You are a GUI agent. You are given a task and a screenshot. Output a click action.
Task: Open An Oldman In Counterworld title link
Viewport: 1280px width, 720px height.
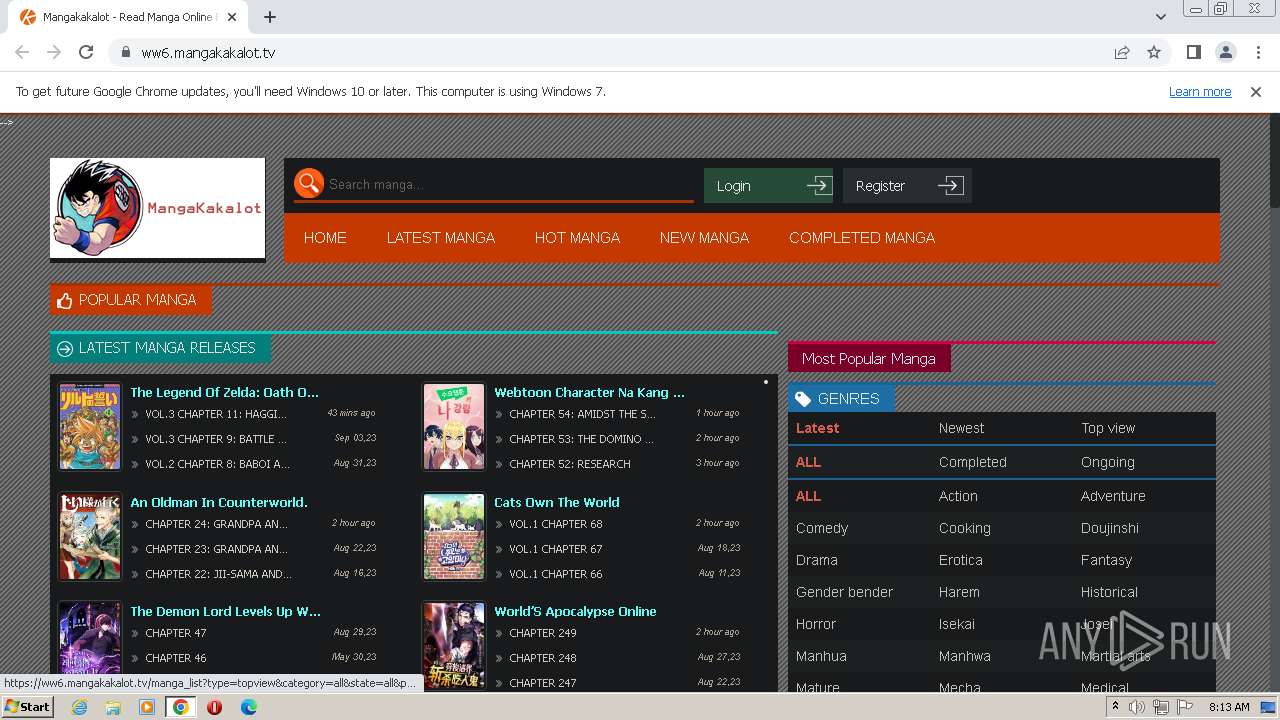219,502
